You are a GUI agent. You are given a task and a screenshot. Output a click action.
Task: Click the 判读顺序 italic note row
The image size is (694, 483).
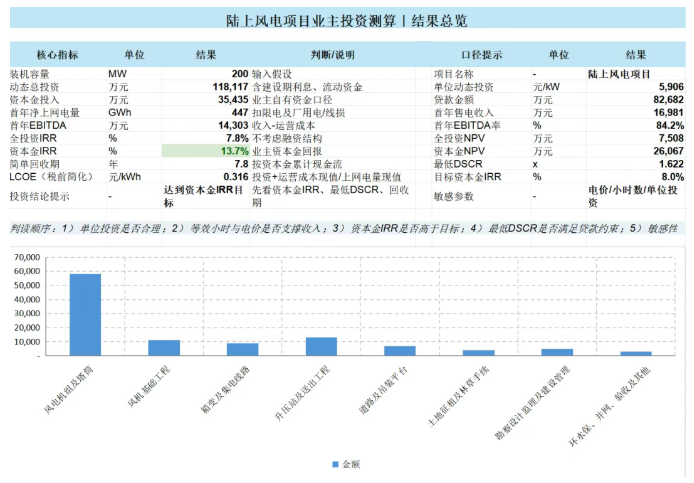pyautogui.click(x=344, y=228)
